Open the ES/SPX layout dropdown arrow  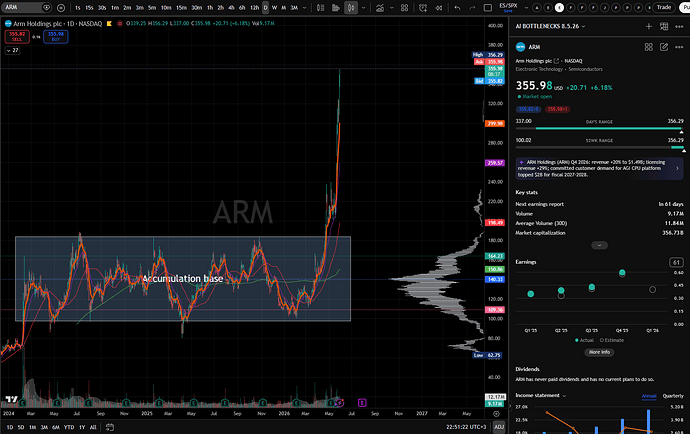coord(526,7)
